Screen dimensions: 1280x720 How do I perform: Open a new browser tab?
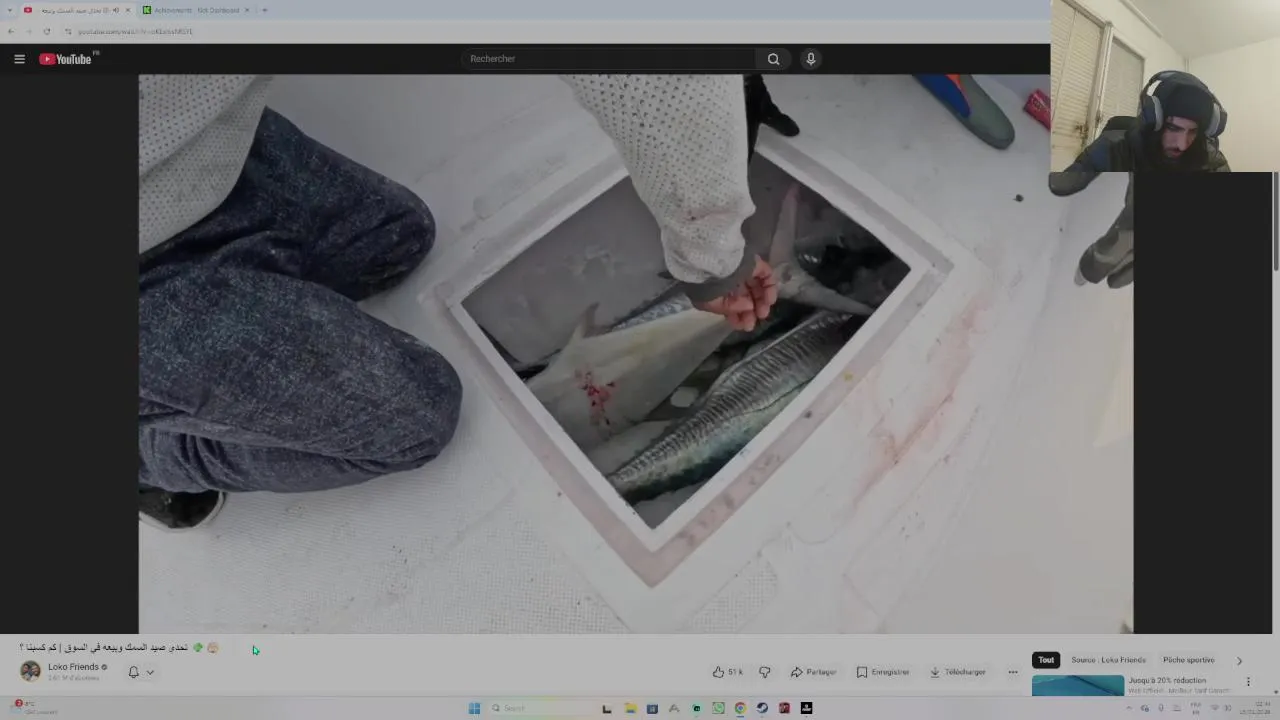point(264,10)
